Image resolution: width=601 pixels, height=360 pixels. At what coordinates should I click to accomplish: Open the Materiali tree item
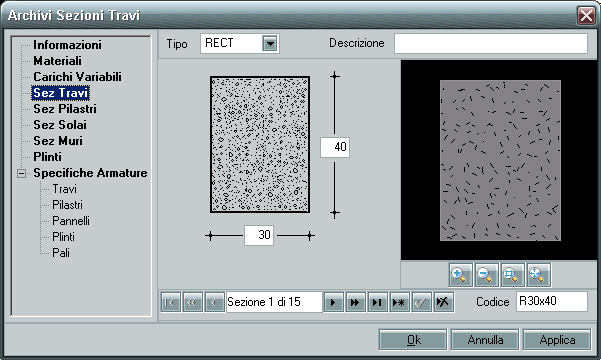(x=57, y=61)
